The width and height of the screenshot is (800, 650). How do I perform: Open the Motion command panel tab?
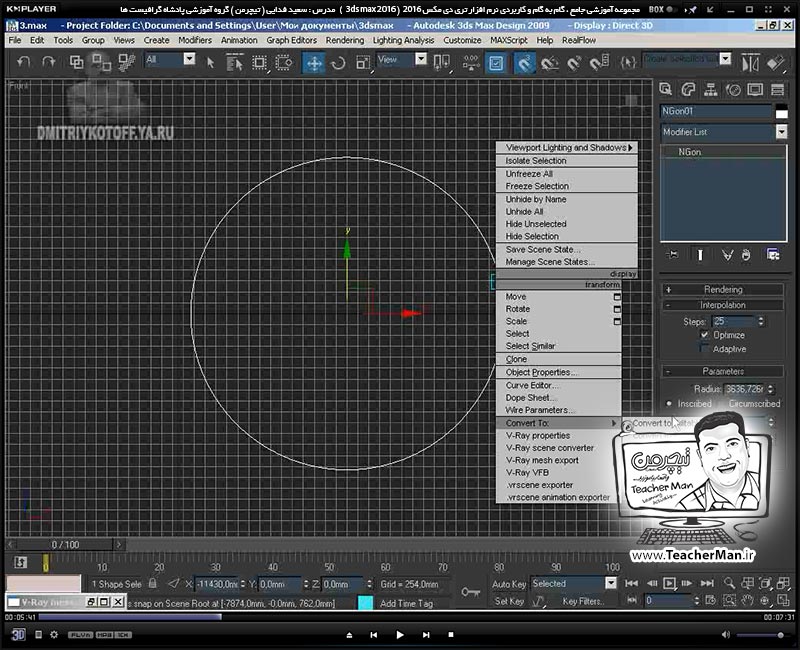(733, 90)
